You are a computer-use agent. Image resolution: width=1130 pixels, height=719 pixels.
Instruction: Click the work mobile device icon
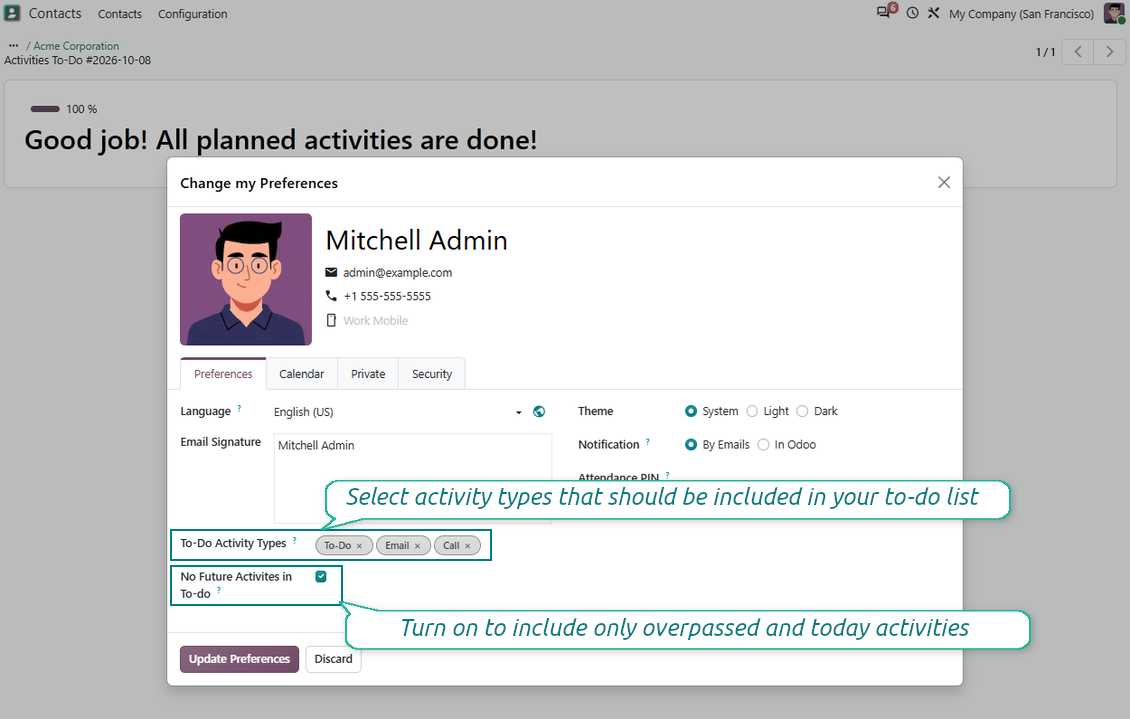[331, 320]
